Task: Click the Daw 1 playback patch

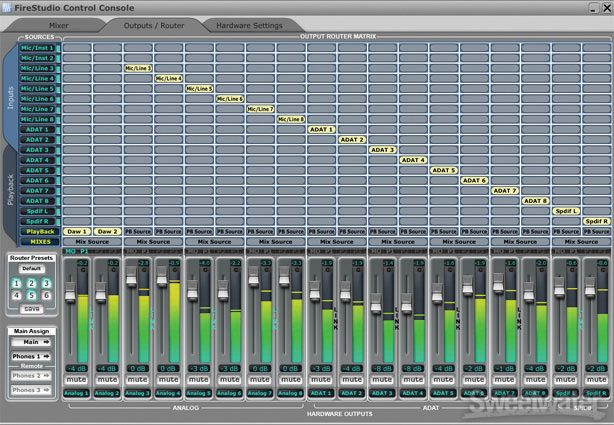Action: [77, 231]
